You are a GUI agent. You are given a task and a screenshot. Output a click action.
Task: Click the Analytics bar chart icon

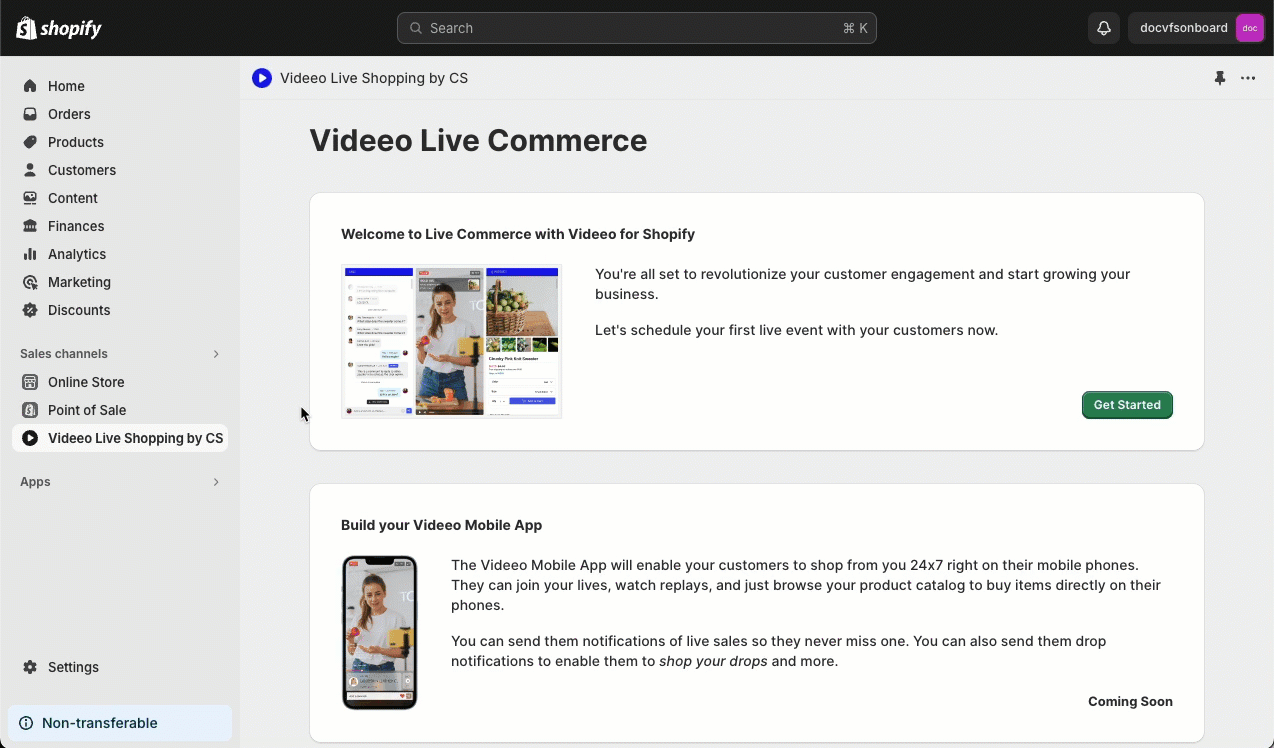30,254
